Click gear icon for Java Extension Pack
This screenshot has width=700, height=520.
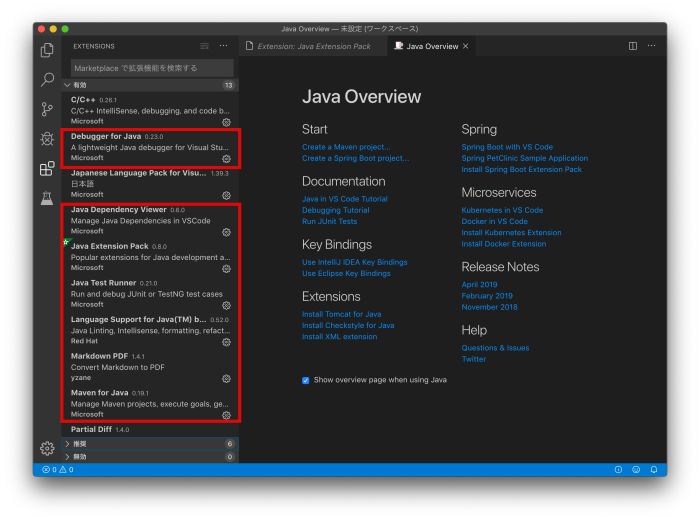pos(227,269)
